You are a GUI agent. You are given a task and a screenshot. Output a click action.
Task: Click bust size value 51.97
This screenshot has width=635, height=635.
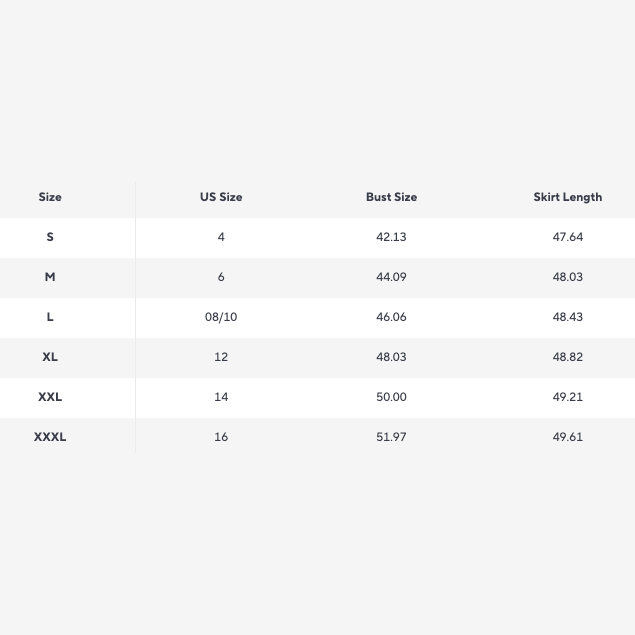click(391, 437)
